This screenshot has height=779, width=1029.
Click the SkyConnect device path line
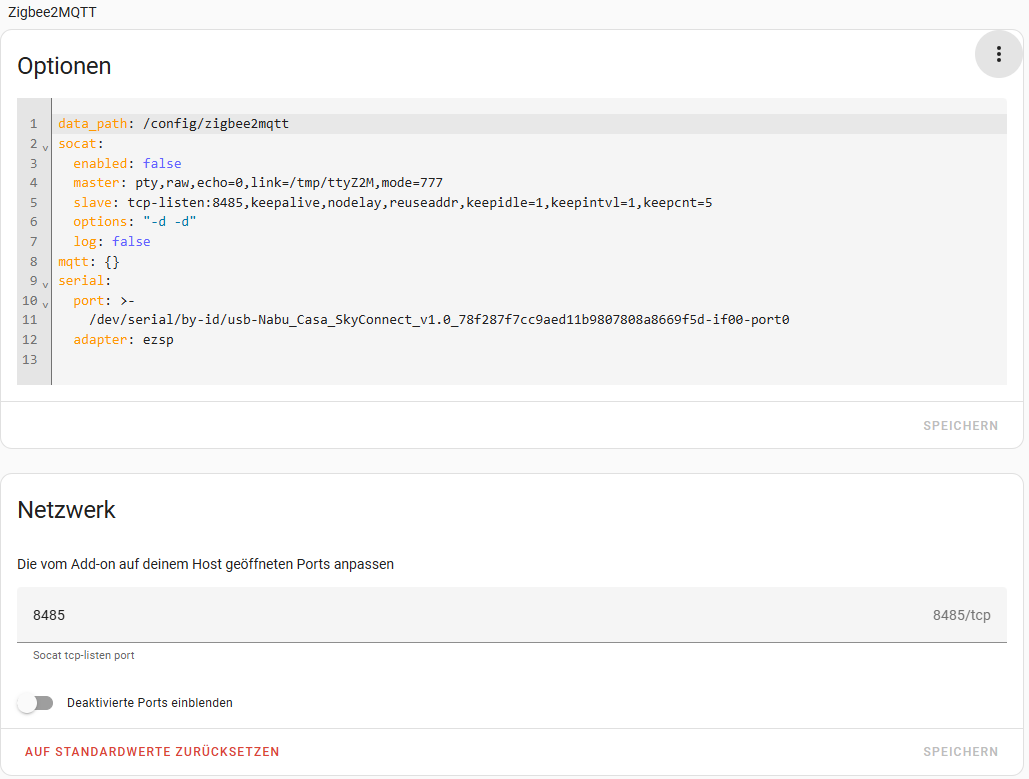(439, 320)
